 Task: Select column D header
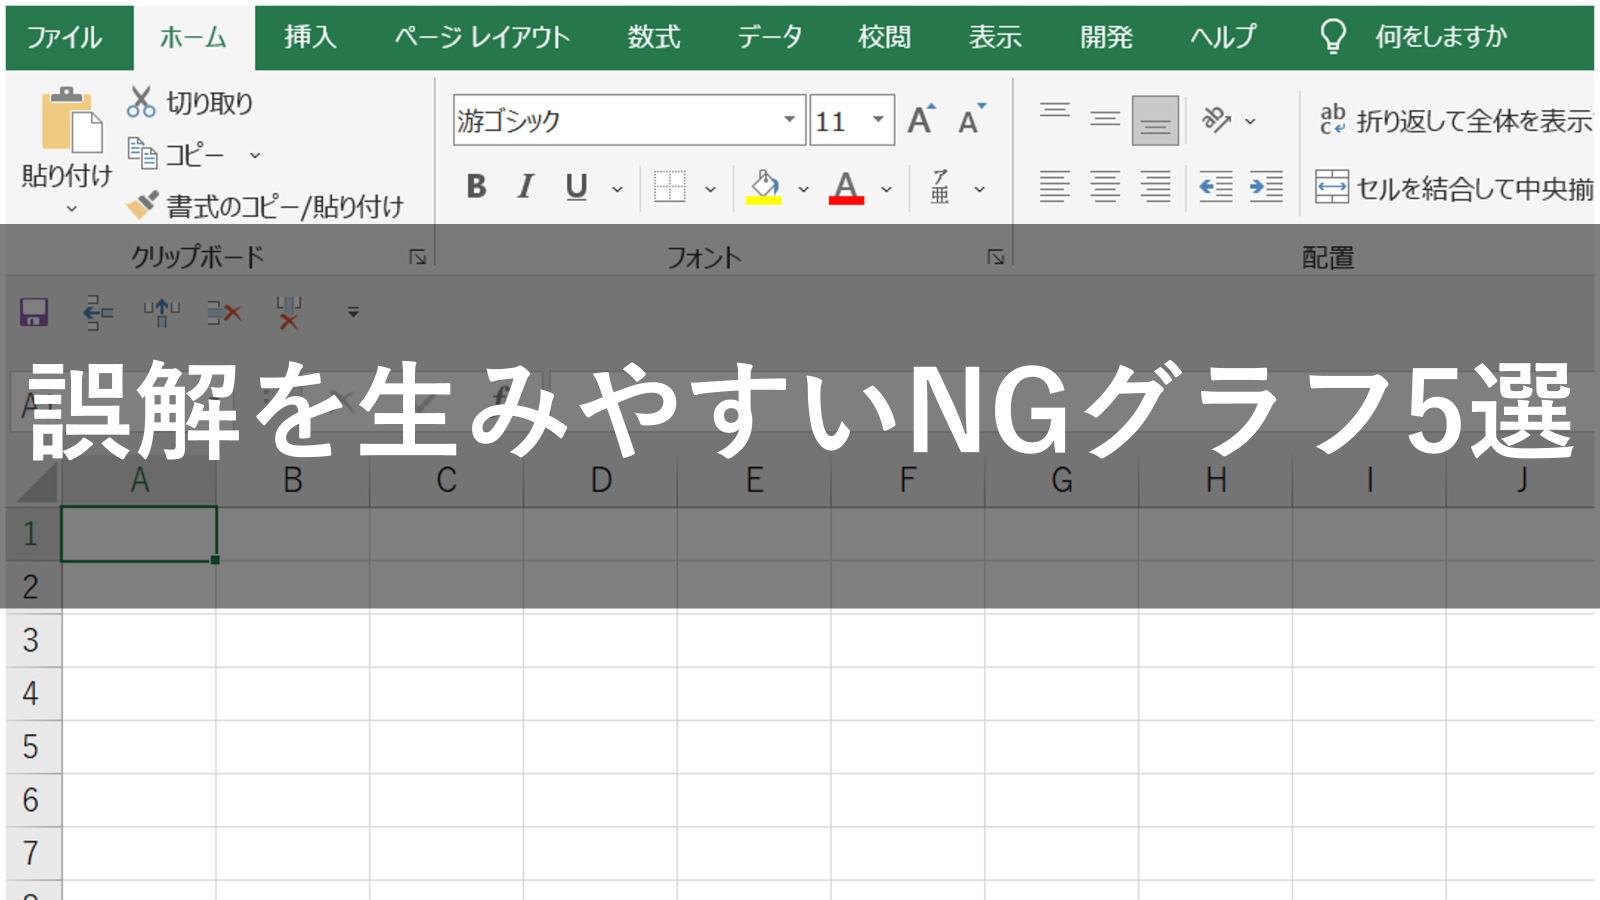pos(600,480)
